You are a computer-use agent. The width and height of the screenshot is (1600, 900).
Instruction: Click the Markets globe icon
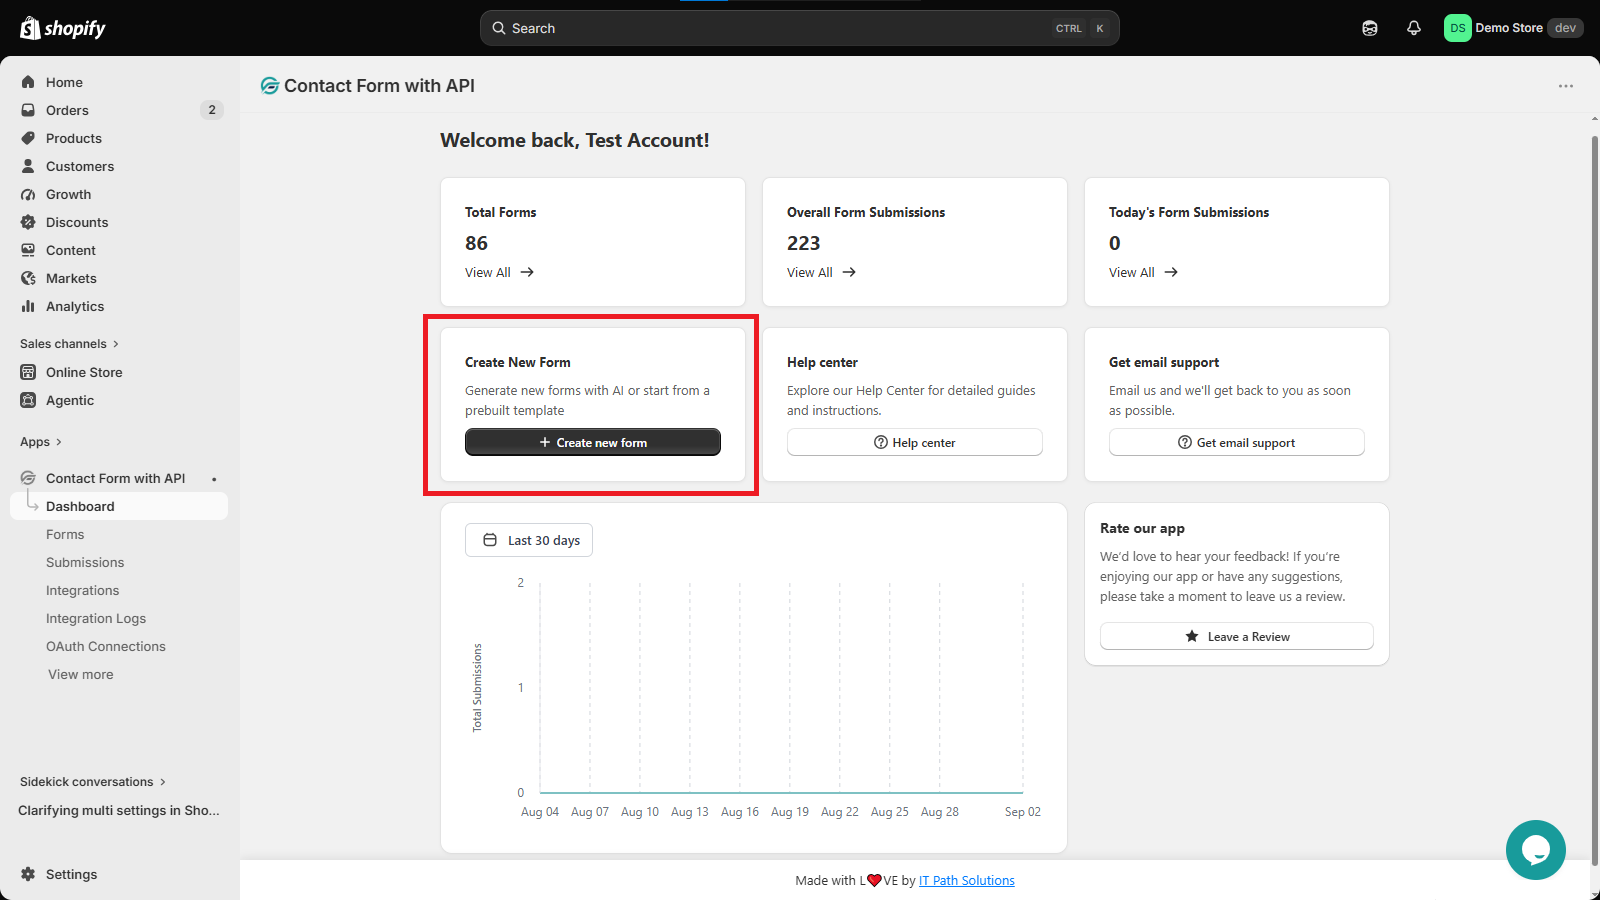[28, 278]
